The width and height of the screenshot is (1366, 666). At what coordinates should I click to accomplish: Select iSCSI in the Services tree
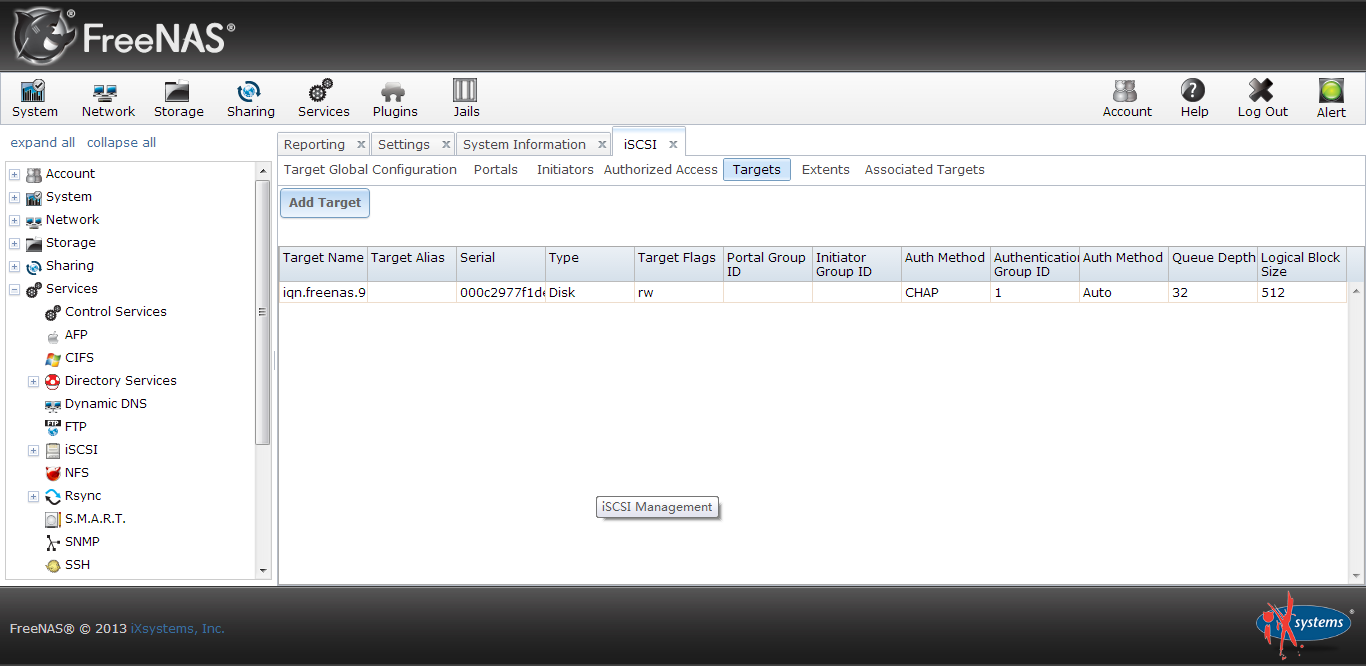point(81,450)
